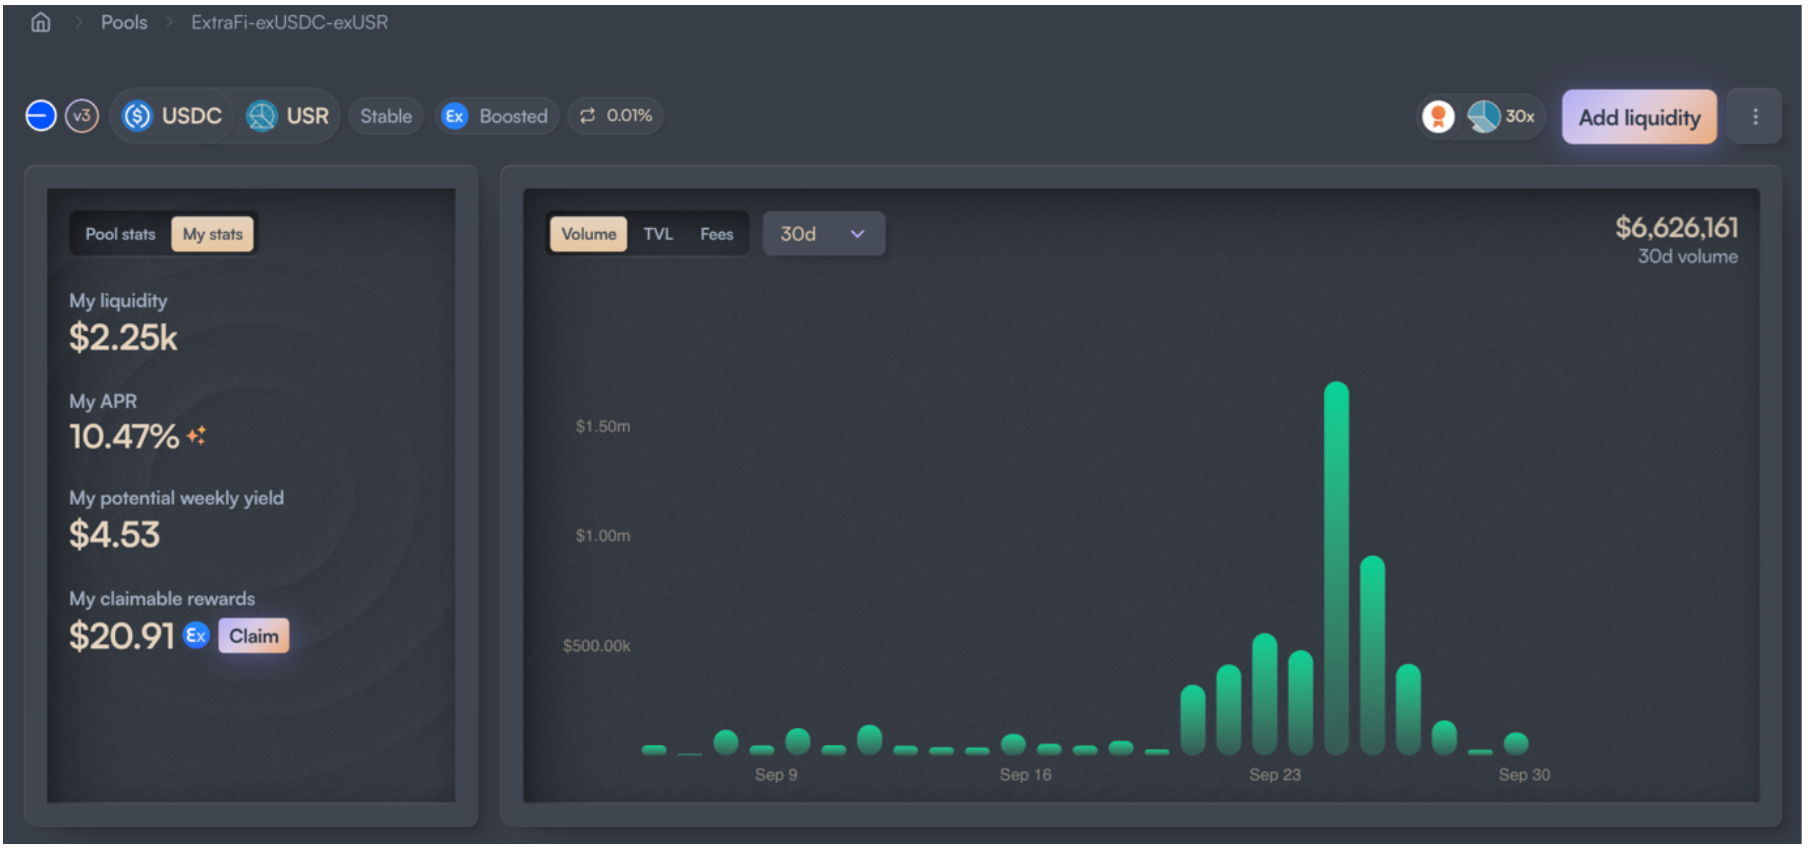Click the v3 version badge icon
This screenshot has width=1808, height=850.
pos(82,116)
